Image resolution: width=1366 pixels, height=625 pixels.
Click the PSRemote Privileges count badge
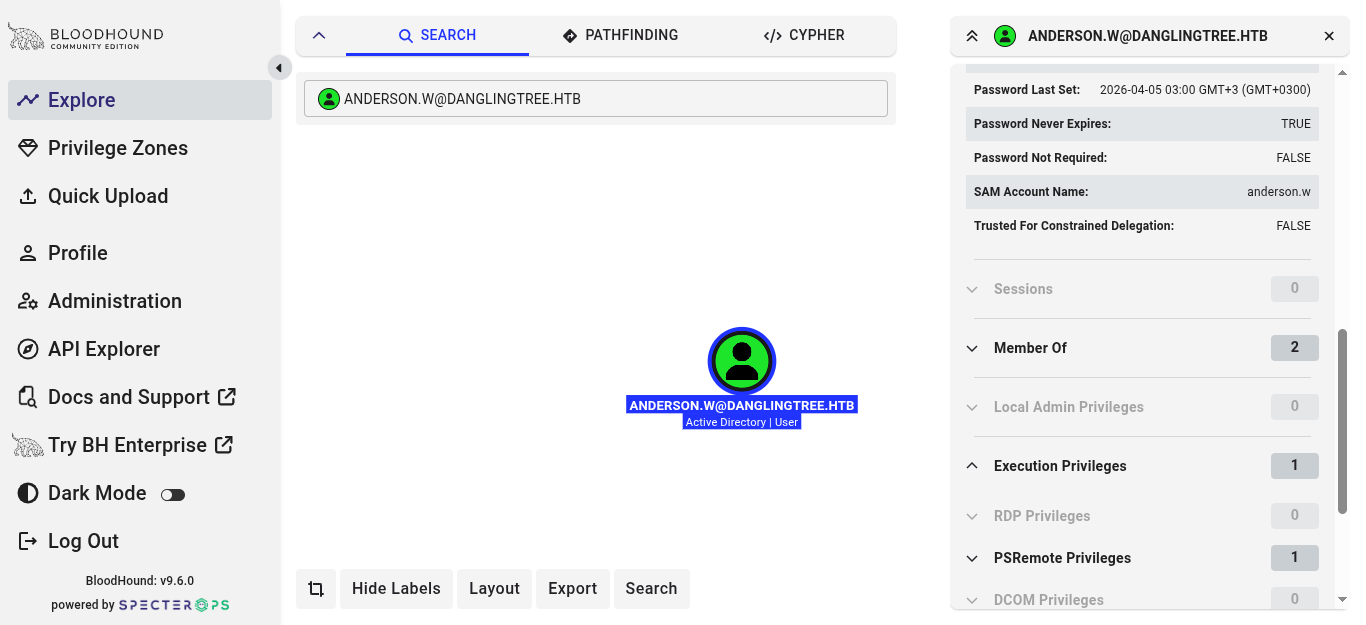pyautogui.click(x=1295, y=558)
